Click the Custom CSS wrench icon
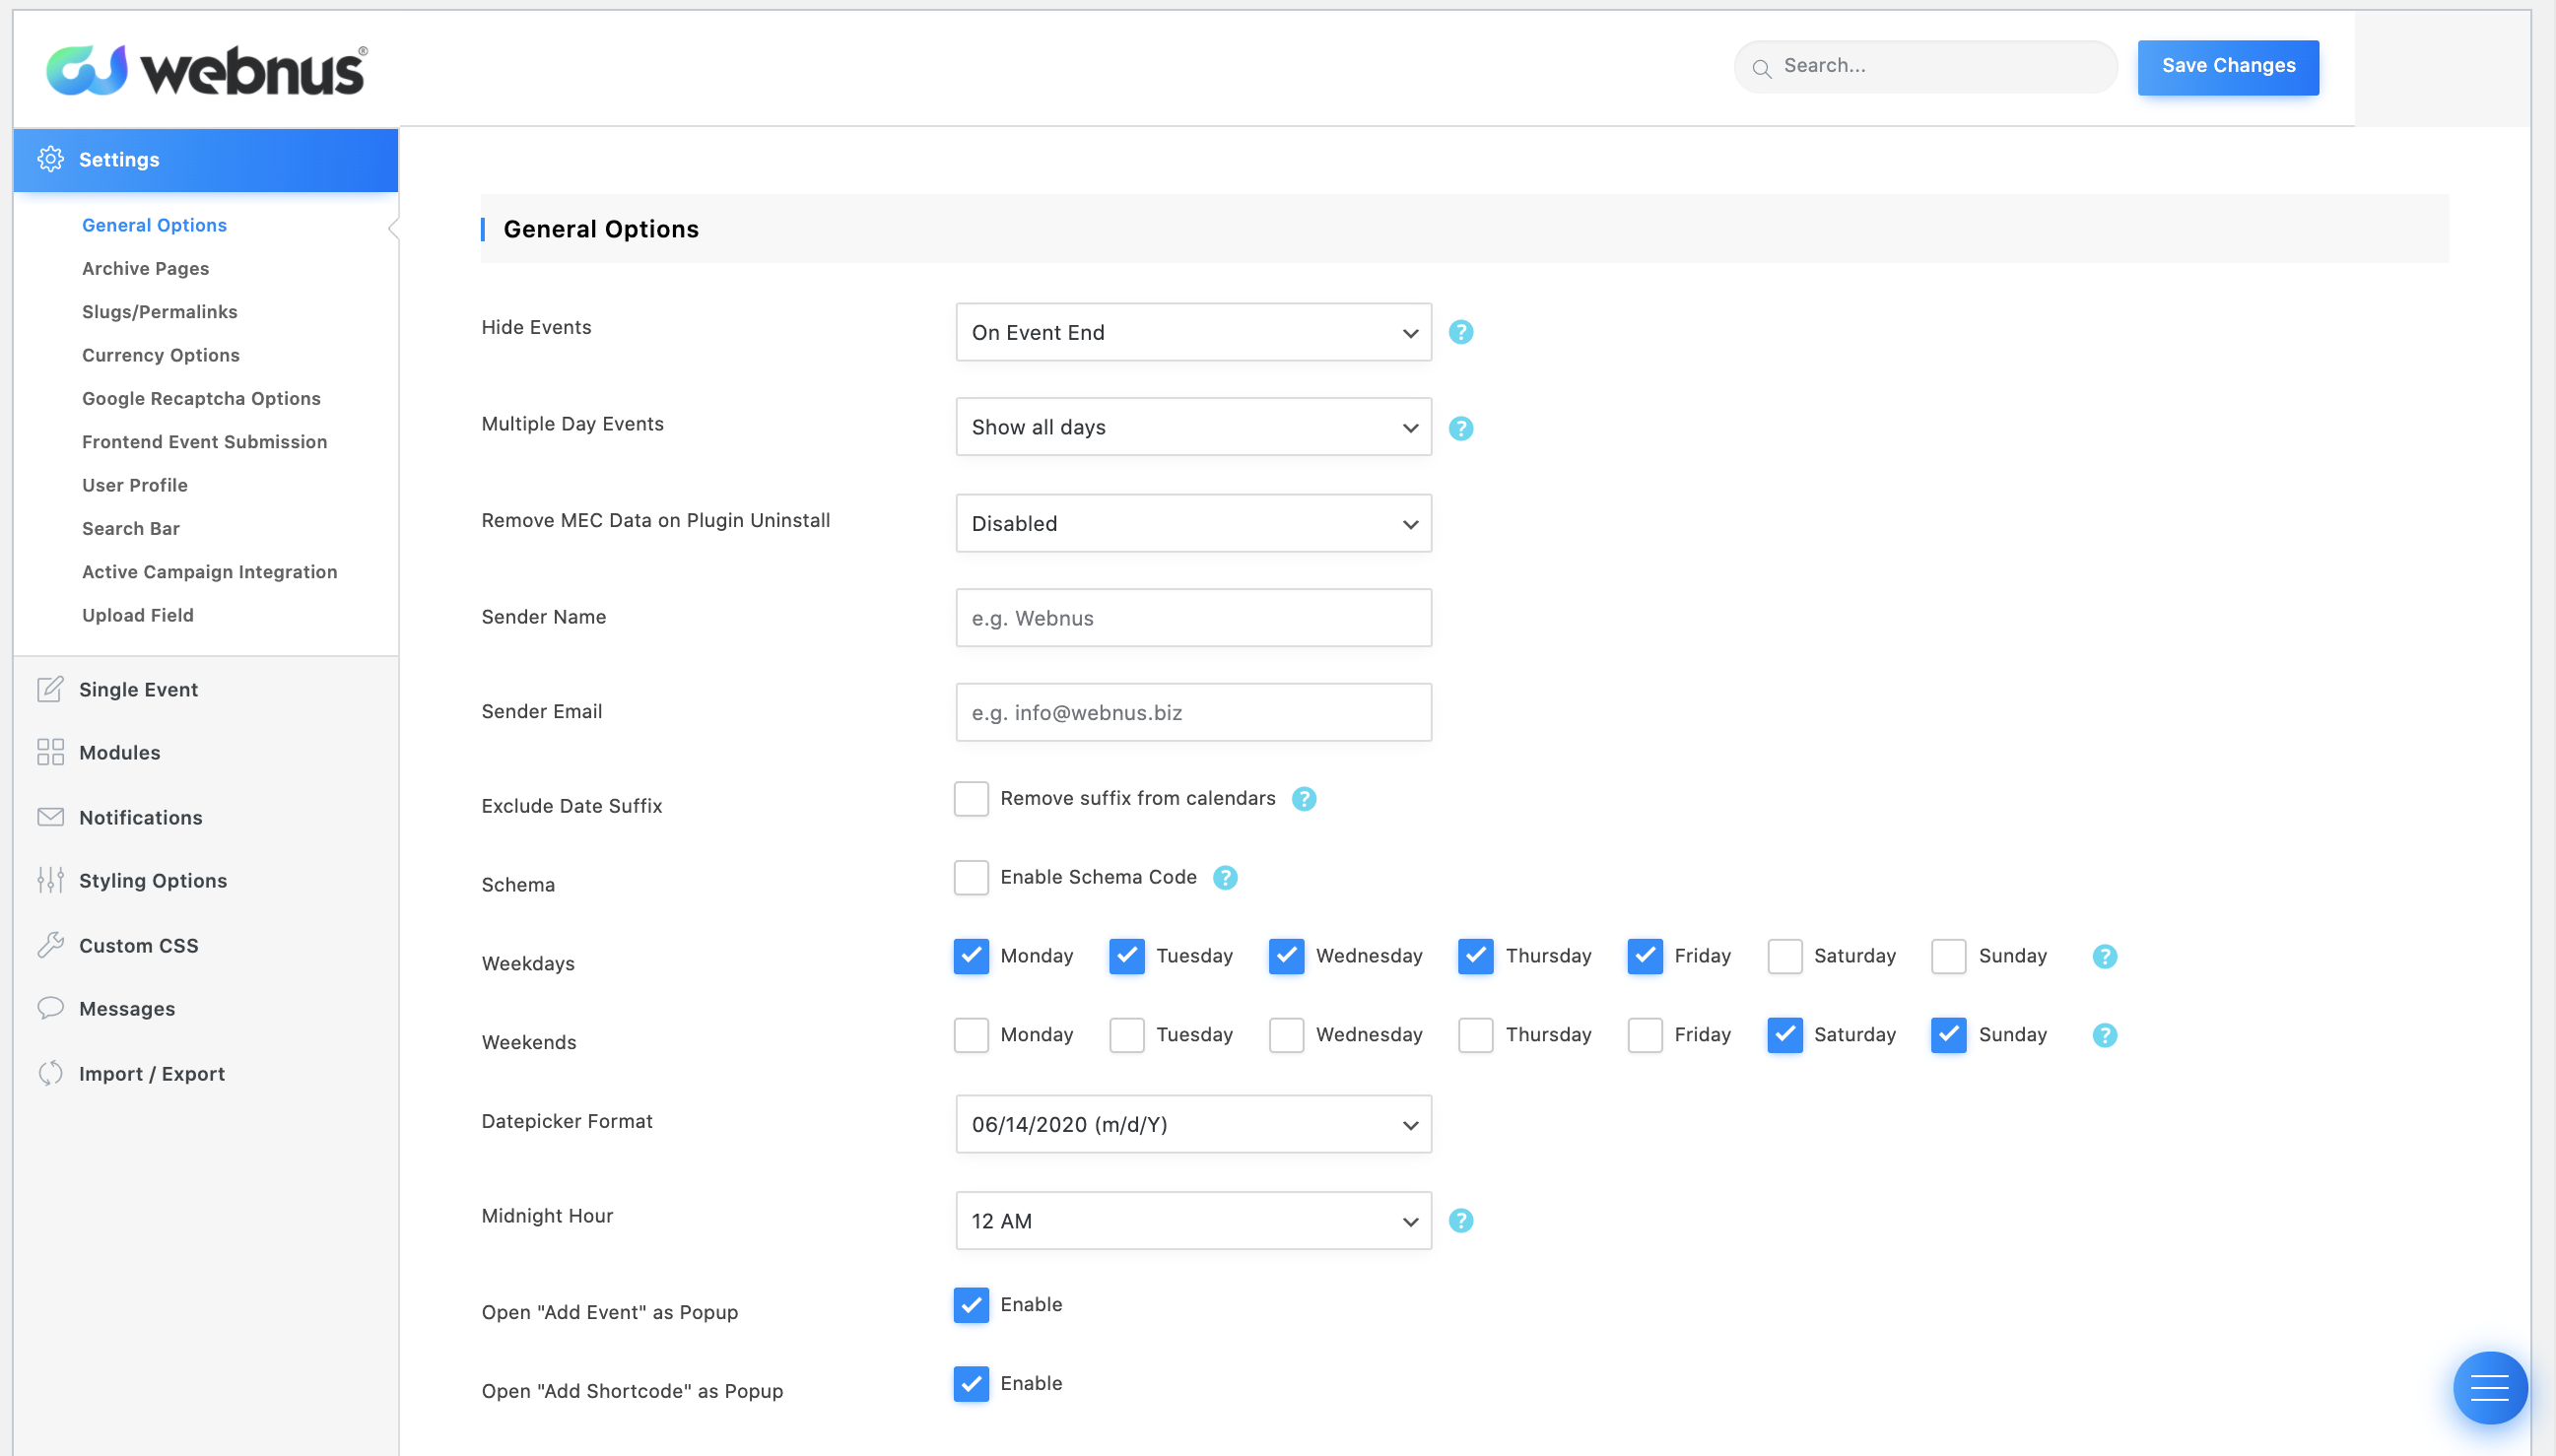This screenshot has height=1456, width=2556. [x=50, y=945]
